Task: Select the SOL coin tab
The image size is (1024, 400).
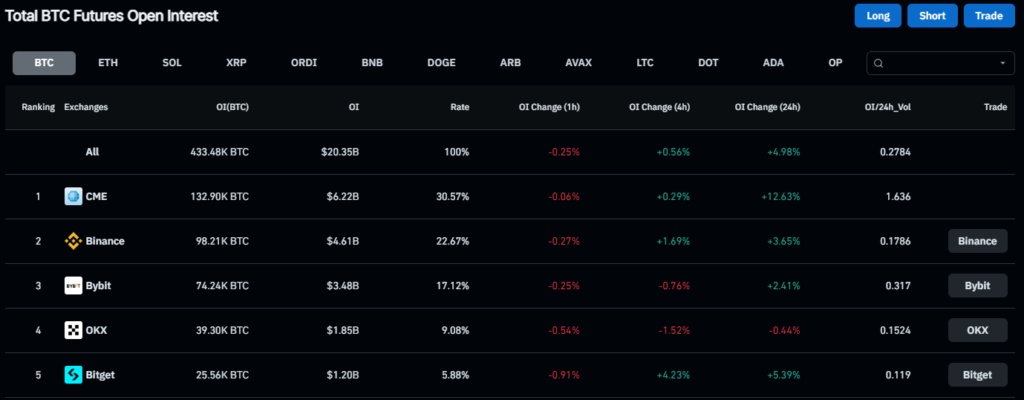Action: click(x=172, y=63)
